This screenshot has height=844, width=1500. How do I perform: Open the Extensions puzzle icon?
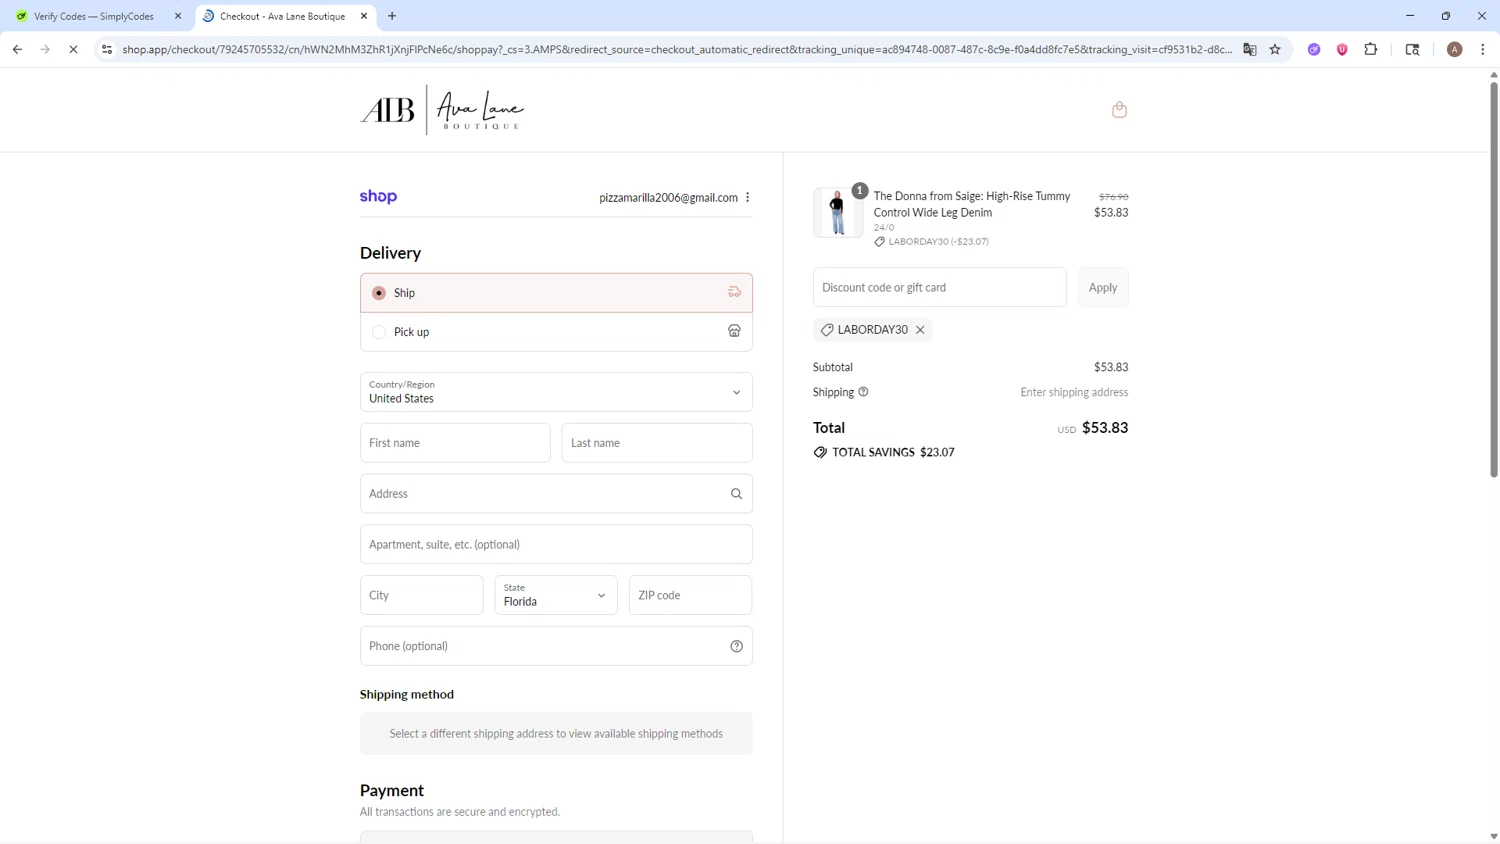pyautogui.click(x=1371, y=49)
